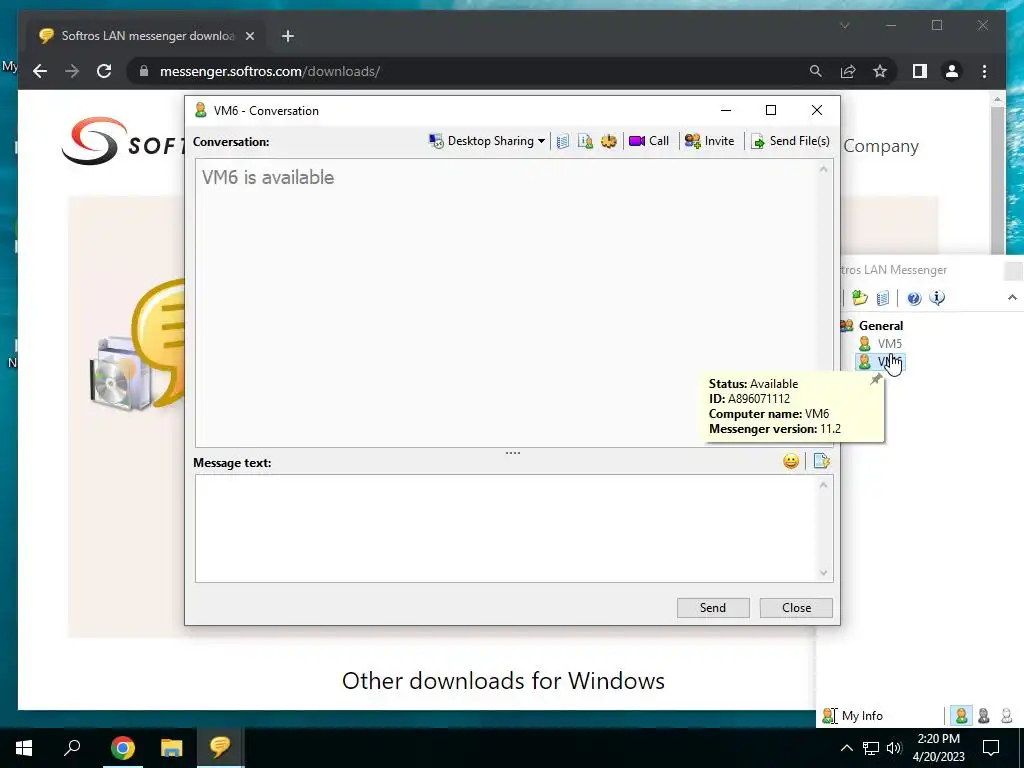Click the Close button in conversation
Viewport: 1024px width, 768px height.
pos(796,608)
